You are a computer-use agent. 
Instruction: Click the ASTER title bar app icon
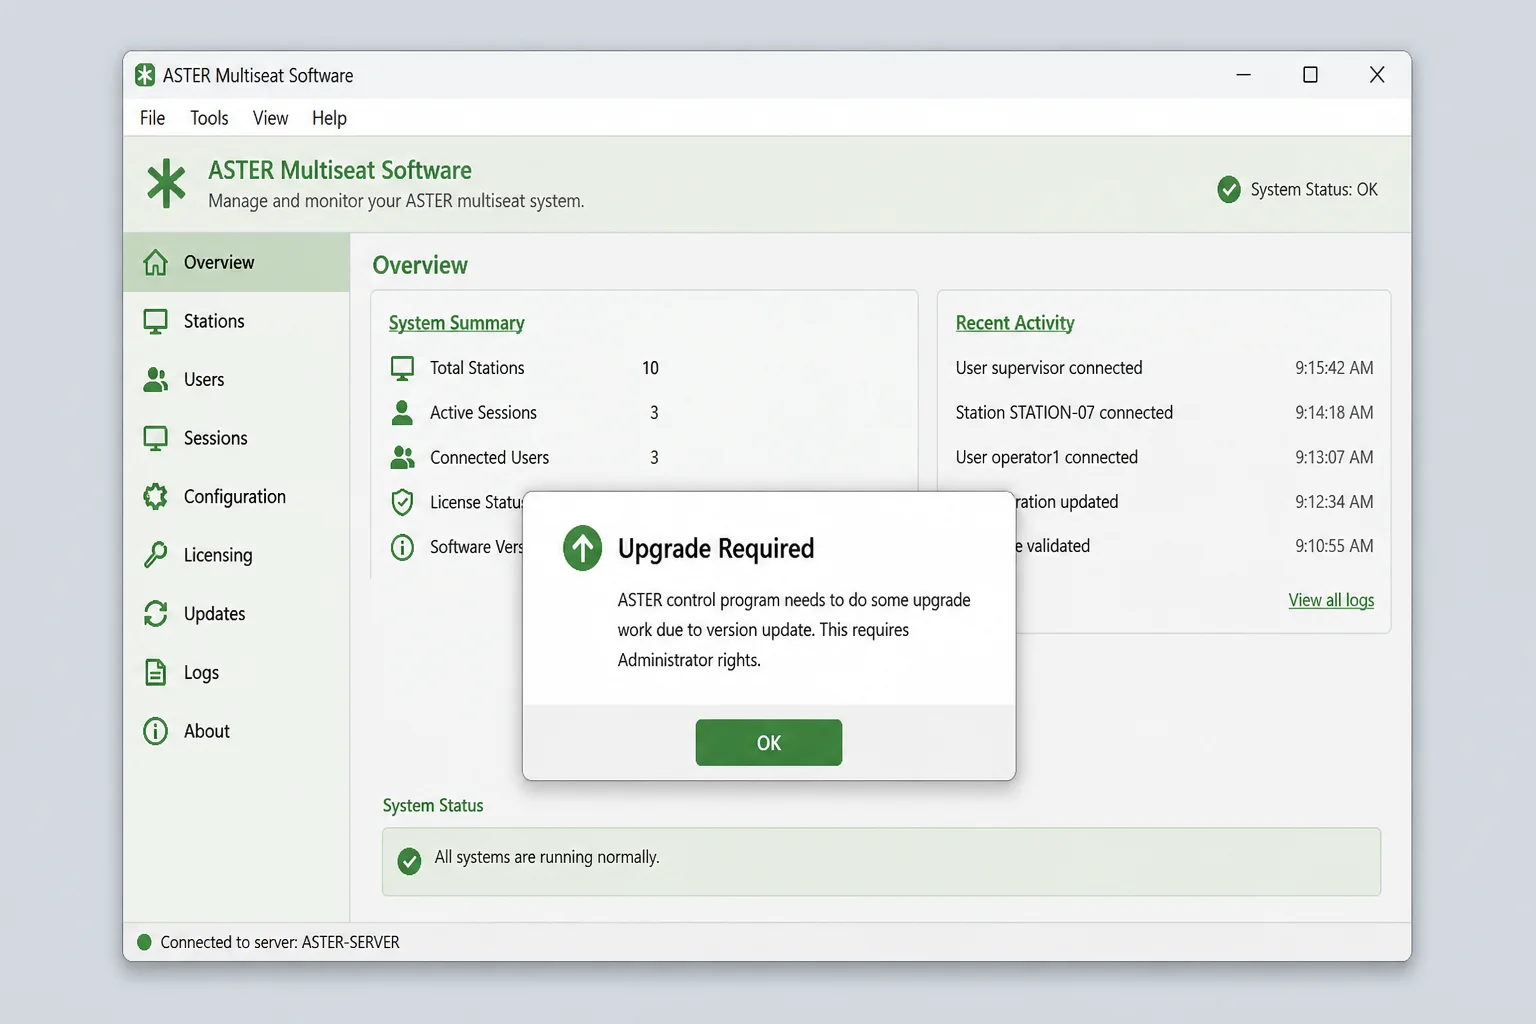[x=145, y=75]
